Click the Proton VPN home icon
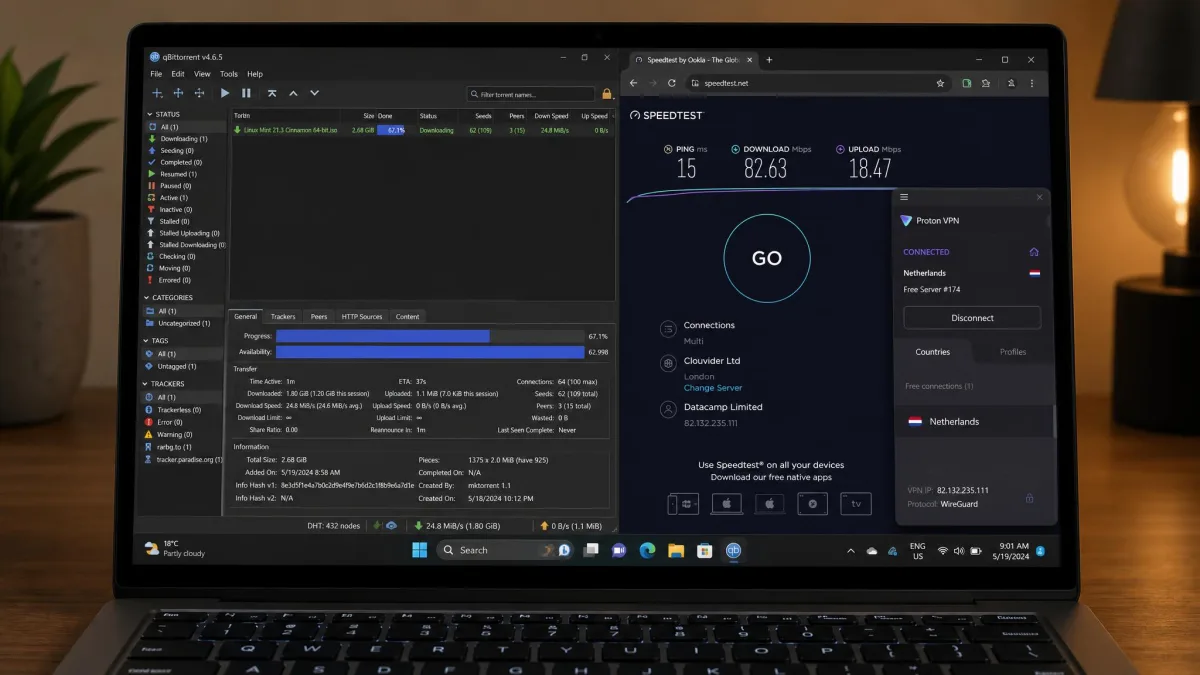Image resolution: width=1200 pixels, height=675 pixels. [1034, 252]
